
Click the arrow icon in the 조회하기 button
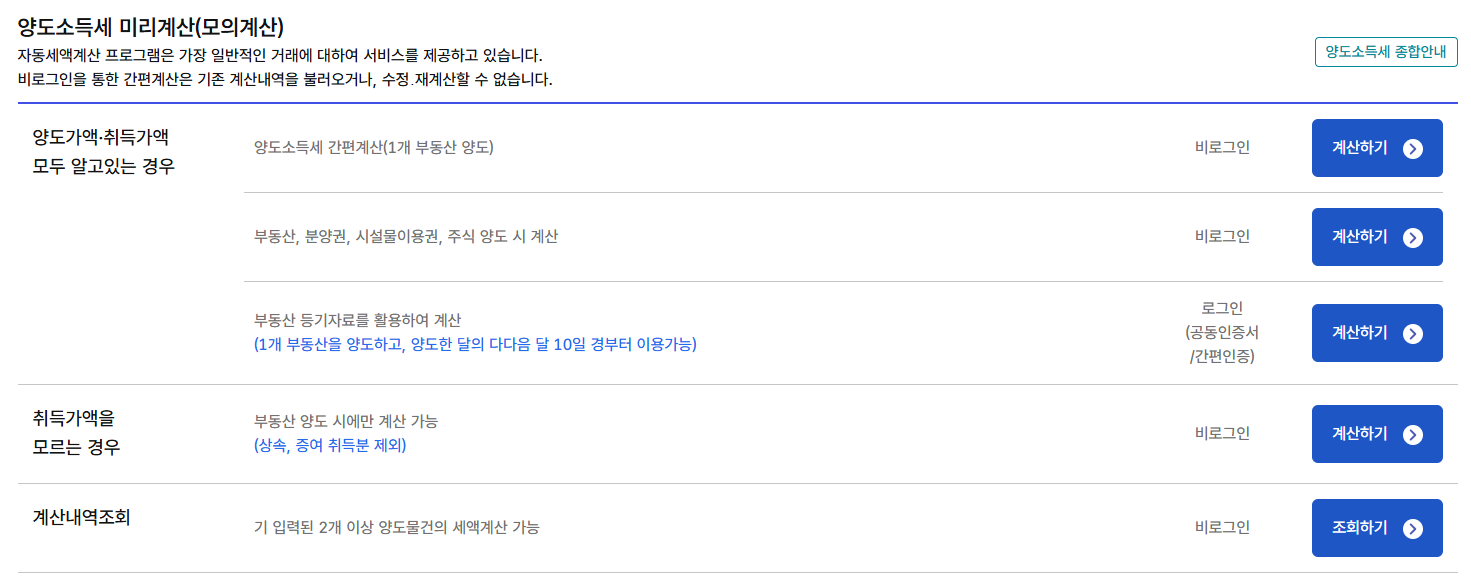tap(1412, 527)
